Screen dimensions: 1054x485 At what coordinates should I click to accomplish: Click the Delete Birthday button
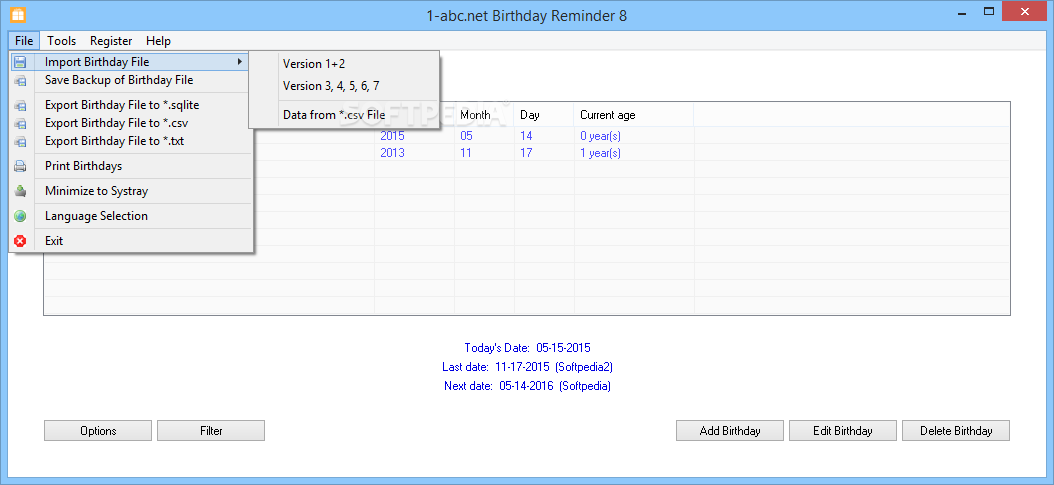[956, 431]
